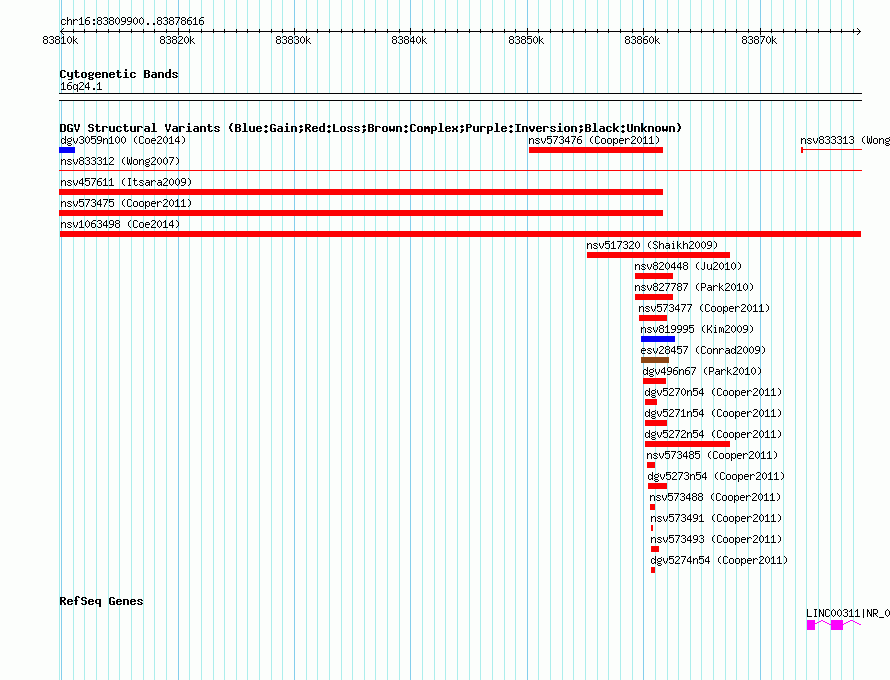Click the small red nsv573493 bar
The image size is (890, 680).
tap(655, 549)
